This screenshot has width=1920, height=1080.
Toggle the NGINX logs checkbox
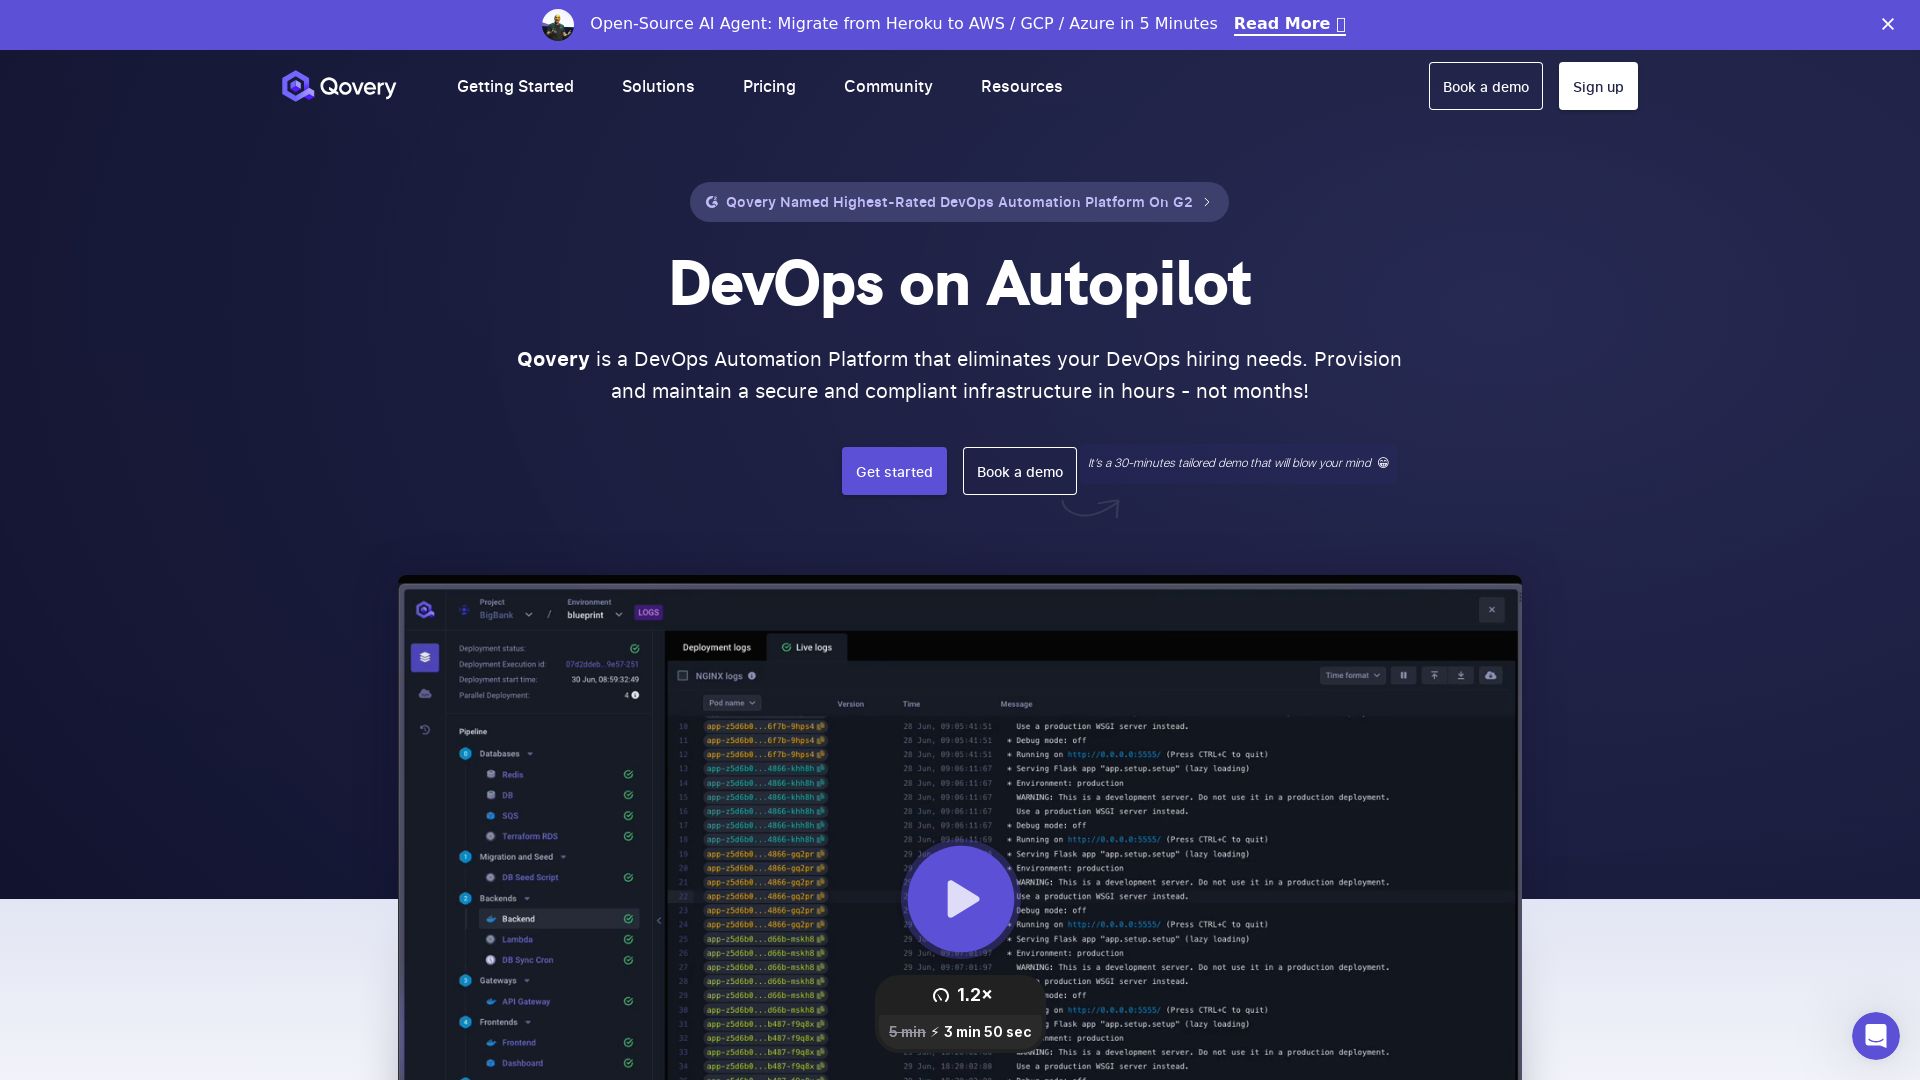click(x=683, y=676)
